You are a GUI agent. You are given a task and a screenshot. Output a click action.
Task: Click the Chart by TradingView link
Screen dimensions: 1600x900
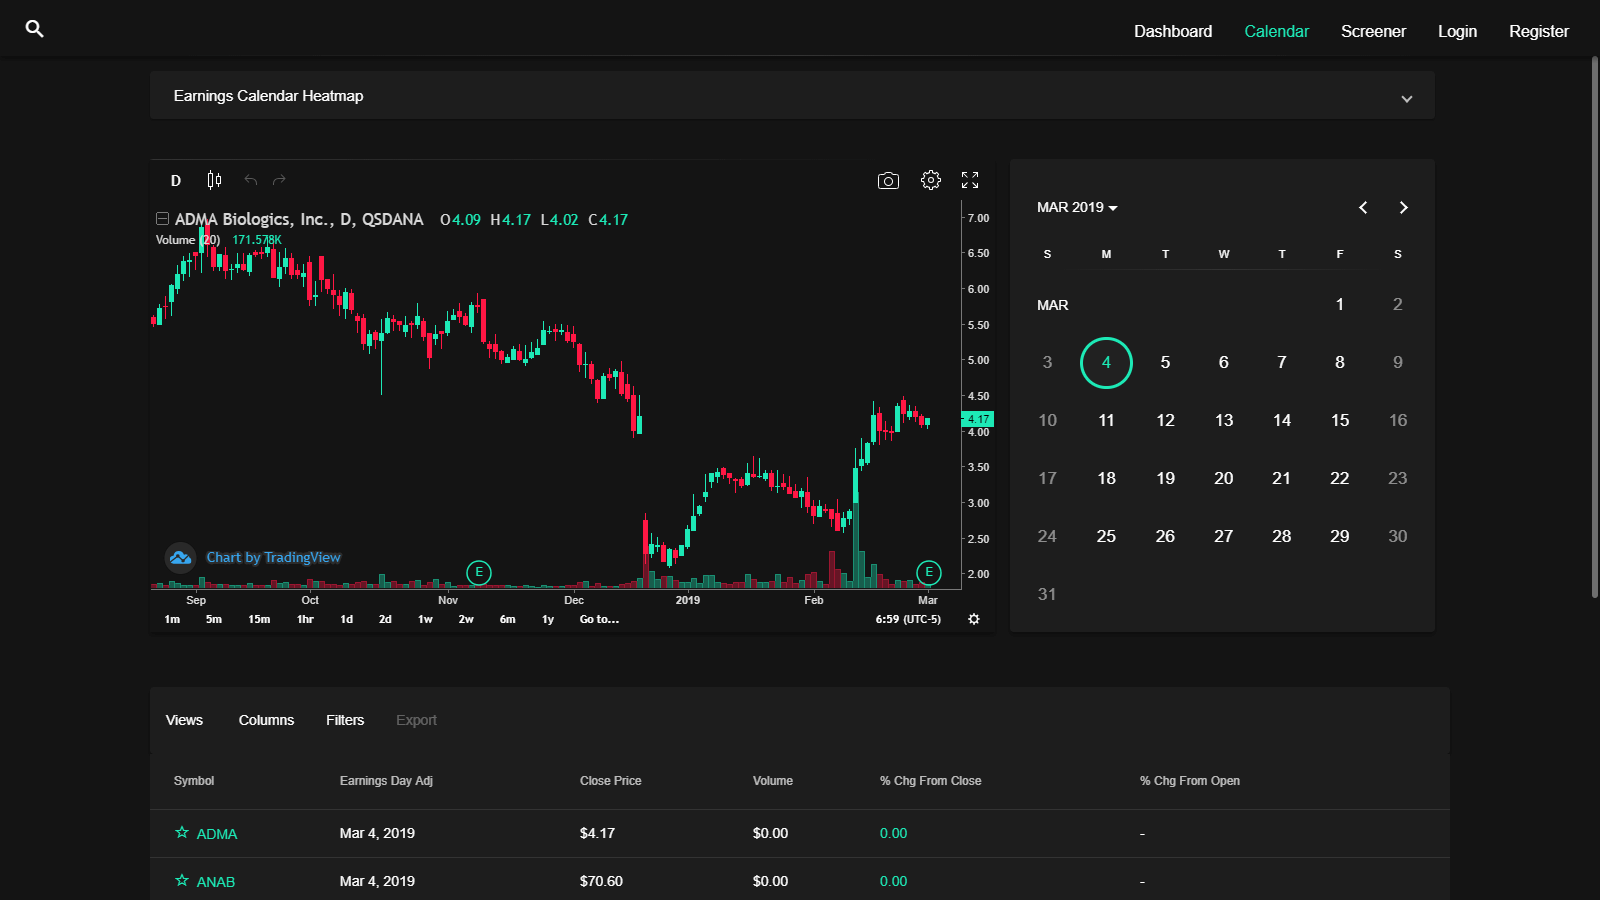[274, 557]
